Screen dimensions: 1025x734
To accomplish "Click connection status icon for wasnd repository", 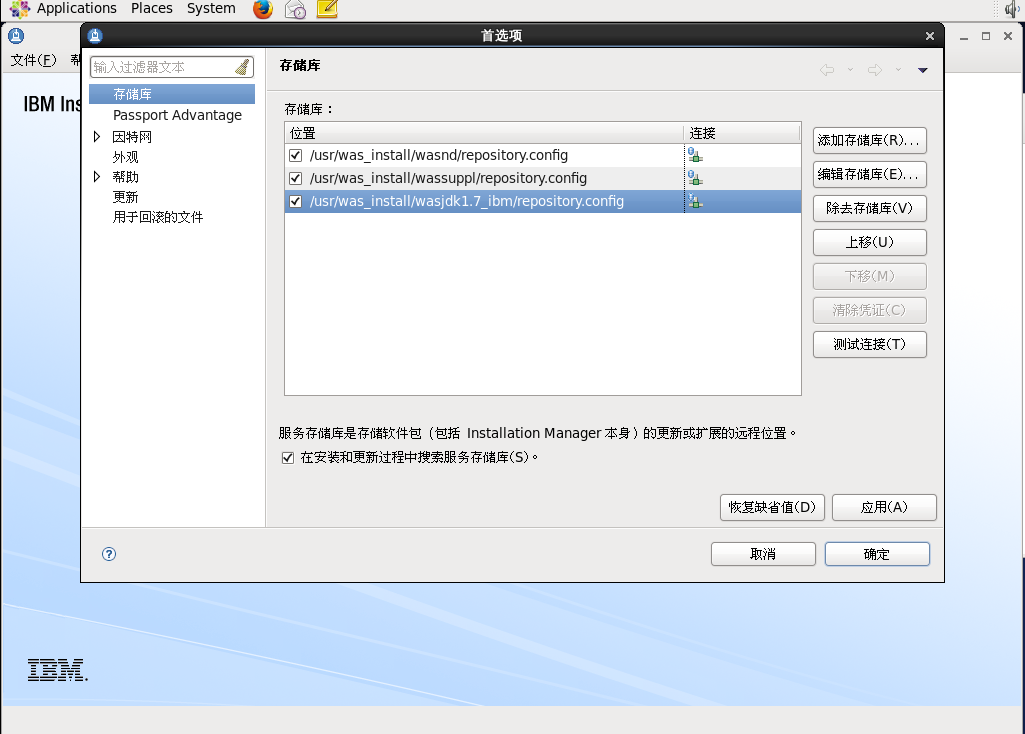I will tap(695, 155).
